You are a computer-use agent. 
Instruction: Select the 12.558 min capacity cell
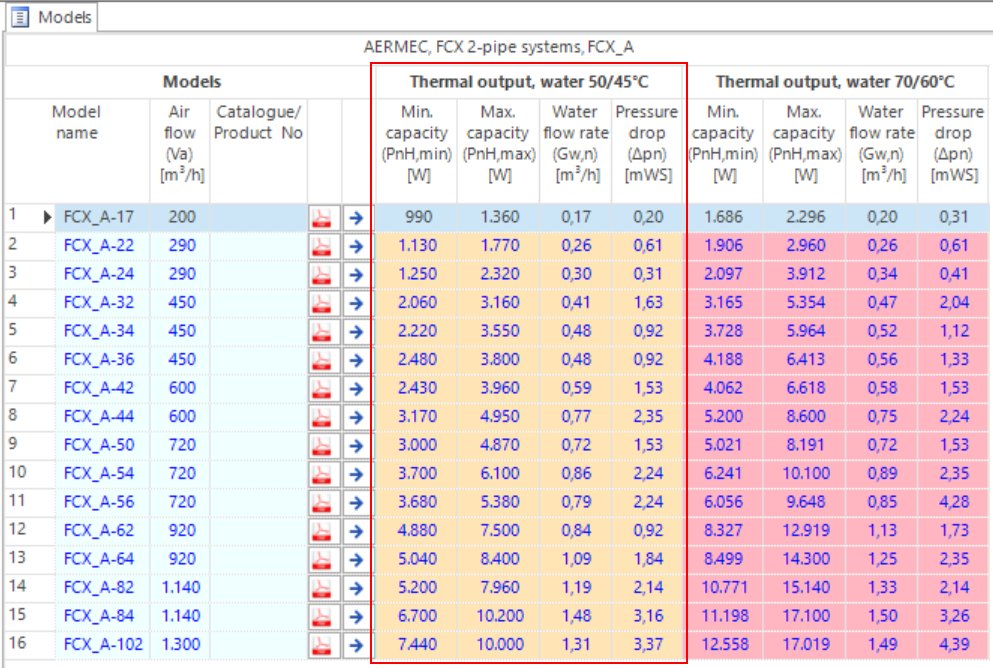coord(727,646)
